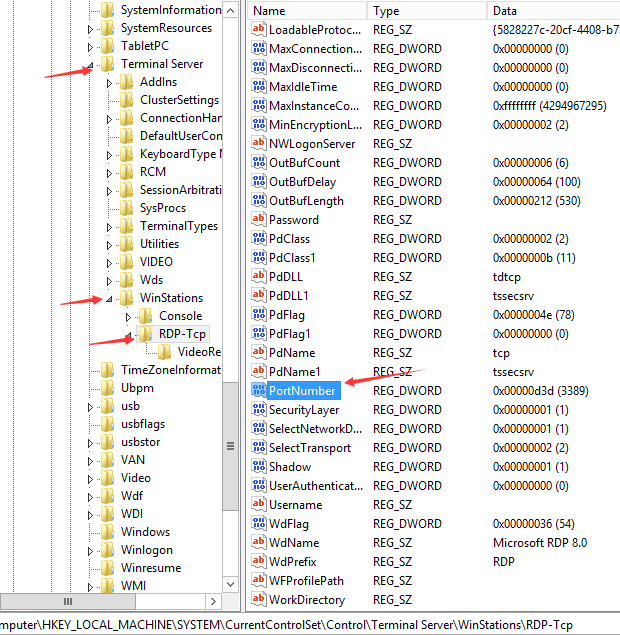Select the Winlogon key in tree
Image resolution: width=620 pixels, height=635 pixels.
point(146,550)
